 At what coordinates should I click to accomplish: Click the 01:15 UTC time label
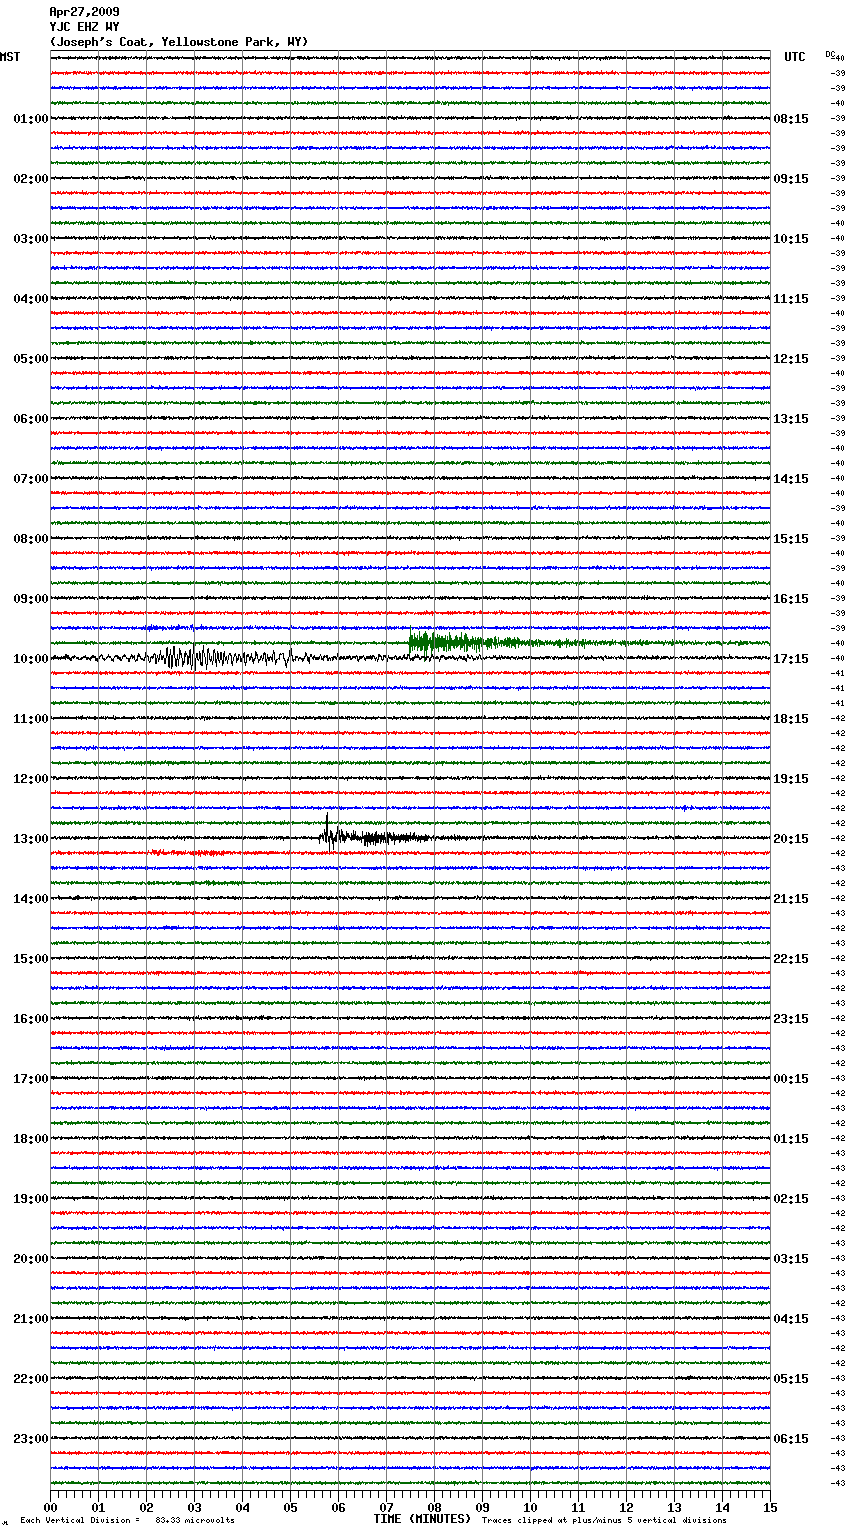(791, 1139)
